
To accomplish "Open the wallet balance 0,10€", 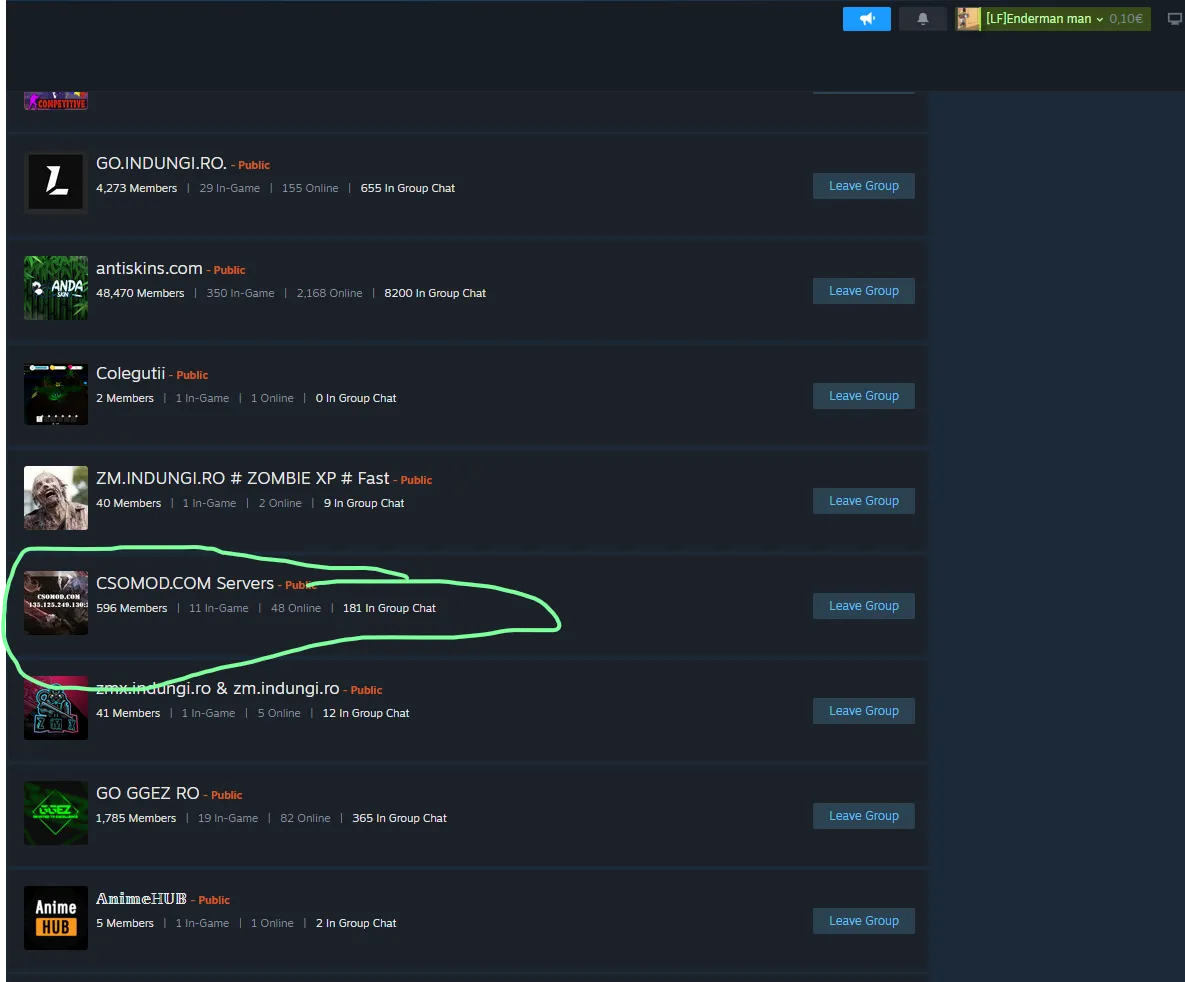I will point(1126,19).
